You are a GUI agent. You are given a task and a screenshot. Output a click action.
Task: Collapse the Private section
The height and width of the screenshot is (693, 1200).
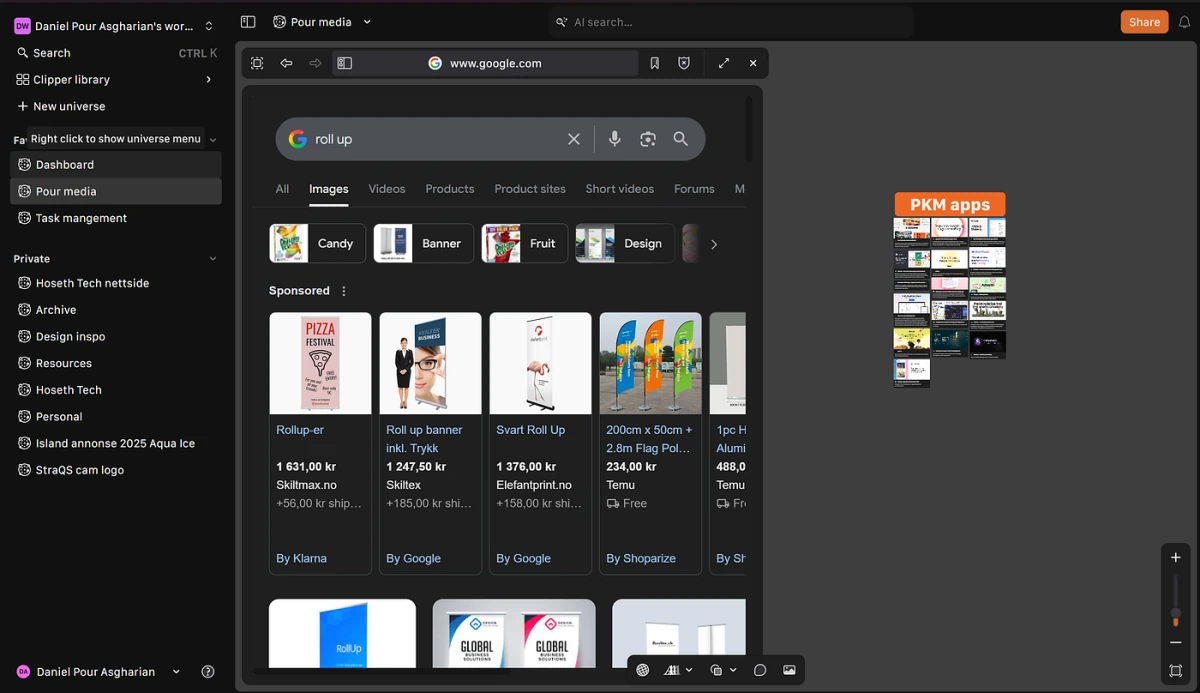coord(212,259)
